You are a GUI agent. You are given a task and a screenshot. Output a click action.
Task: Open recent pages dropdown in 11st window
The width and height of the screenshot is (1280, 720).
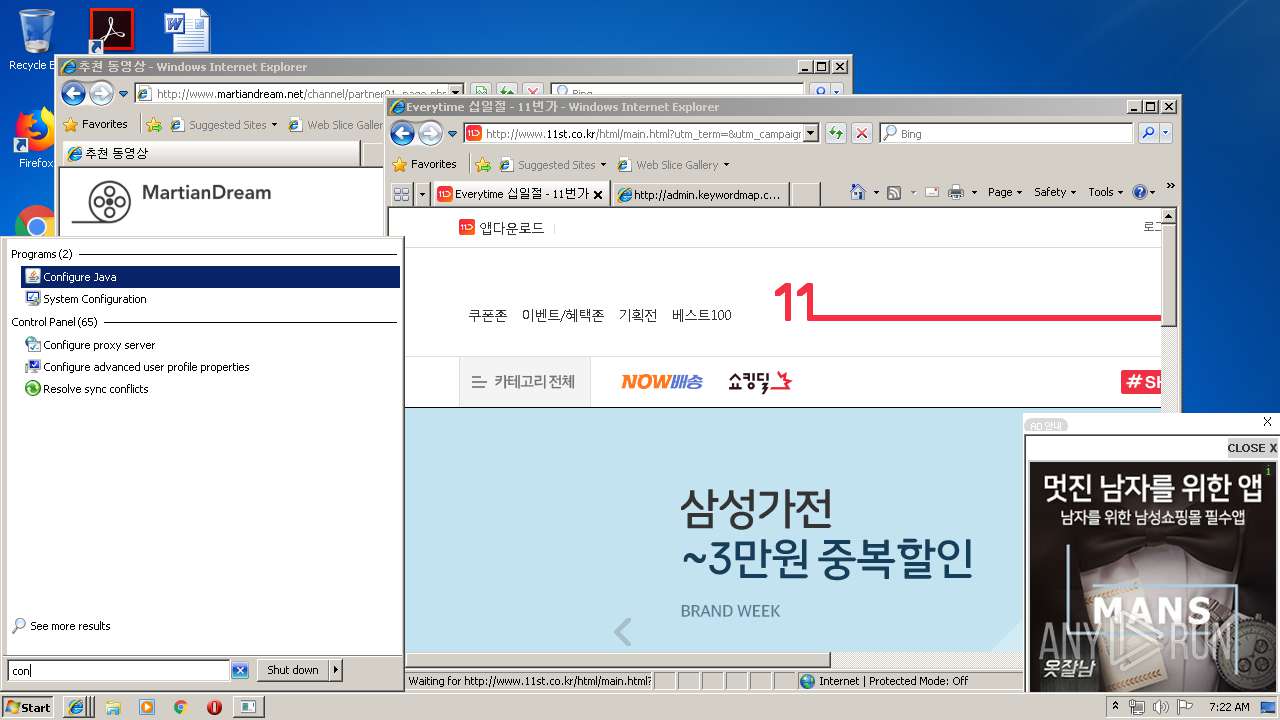pos(452,134)
